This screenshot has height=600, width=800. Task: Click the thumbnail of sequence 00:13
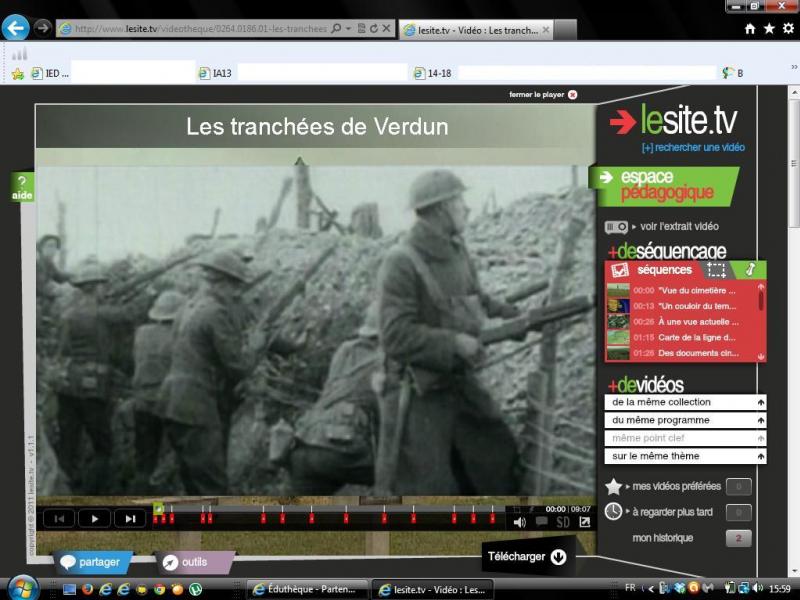[x=618, y=306]
